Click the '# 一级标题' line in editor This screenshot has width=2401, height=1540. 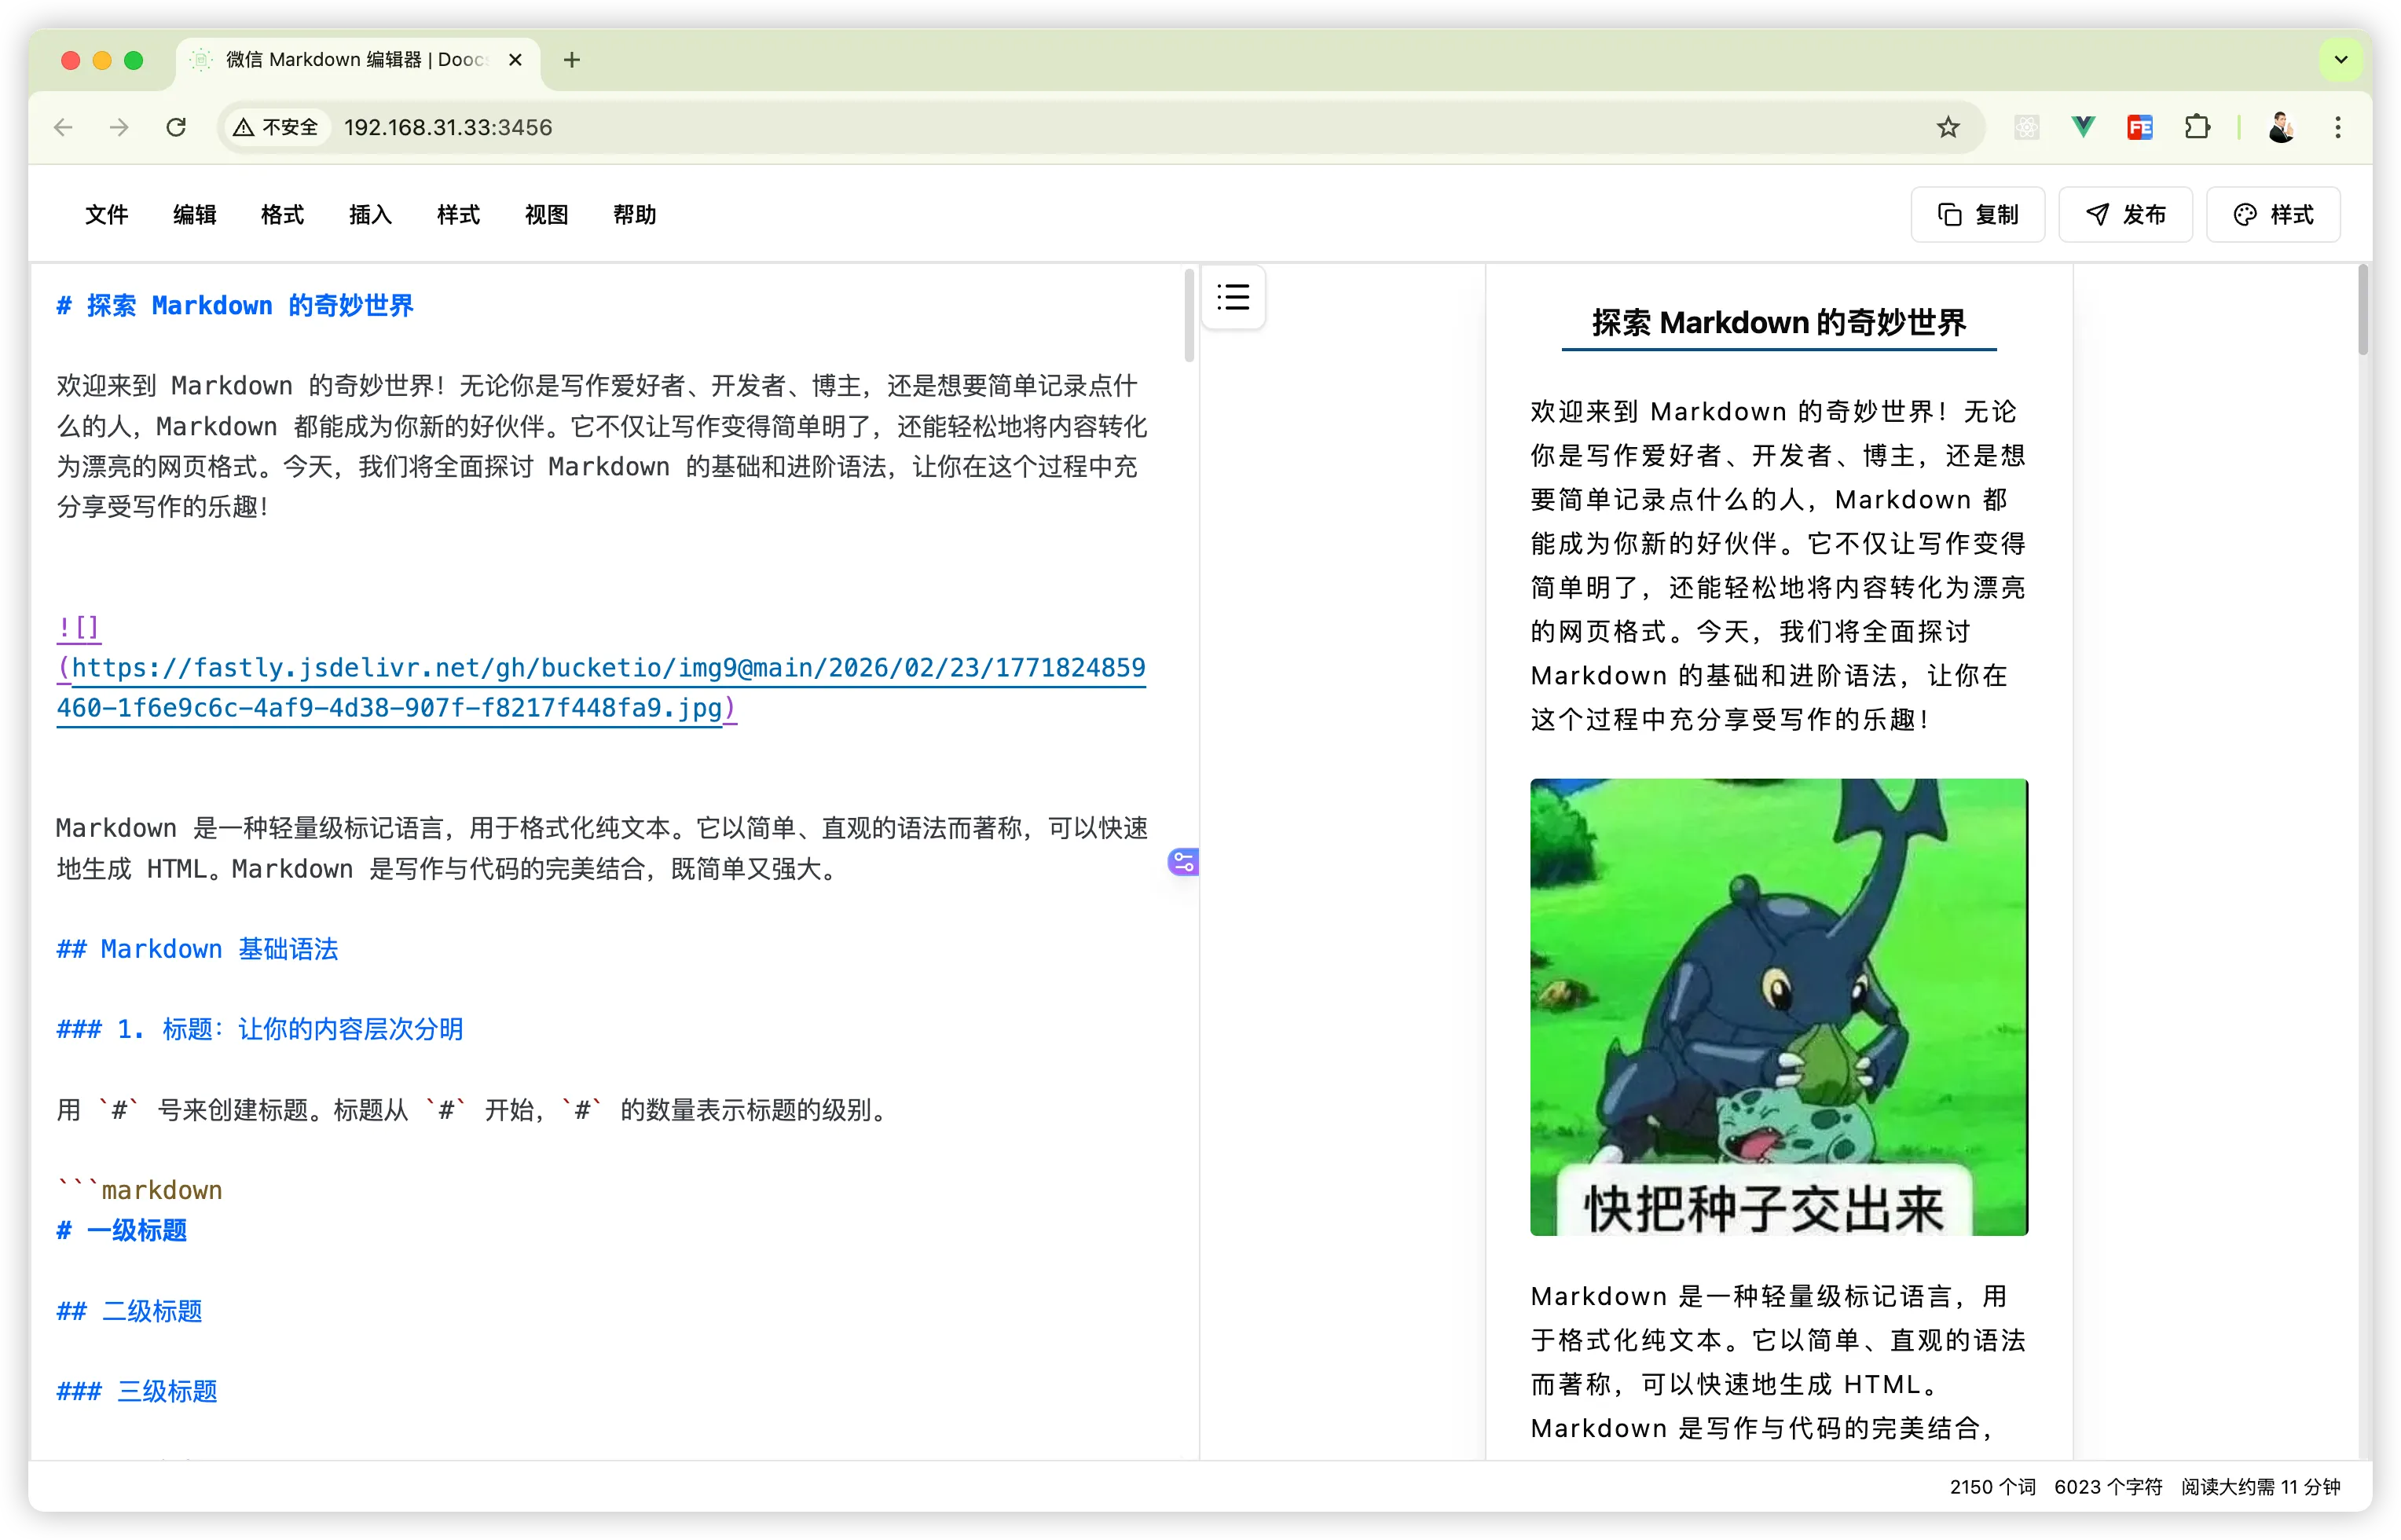(x=122, y=1230)
